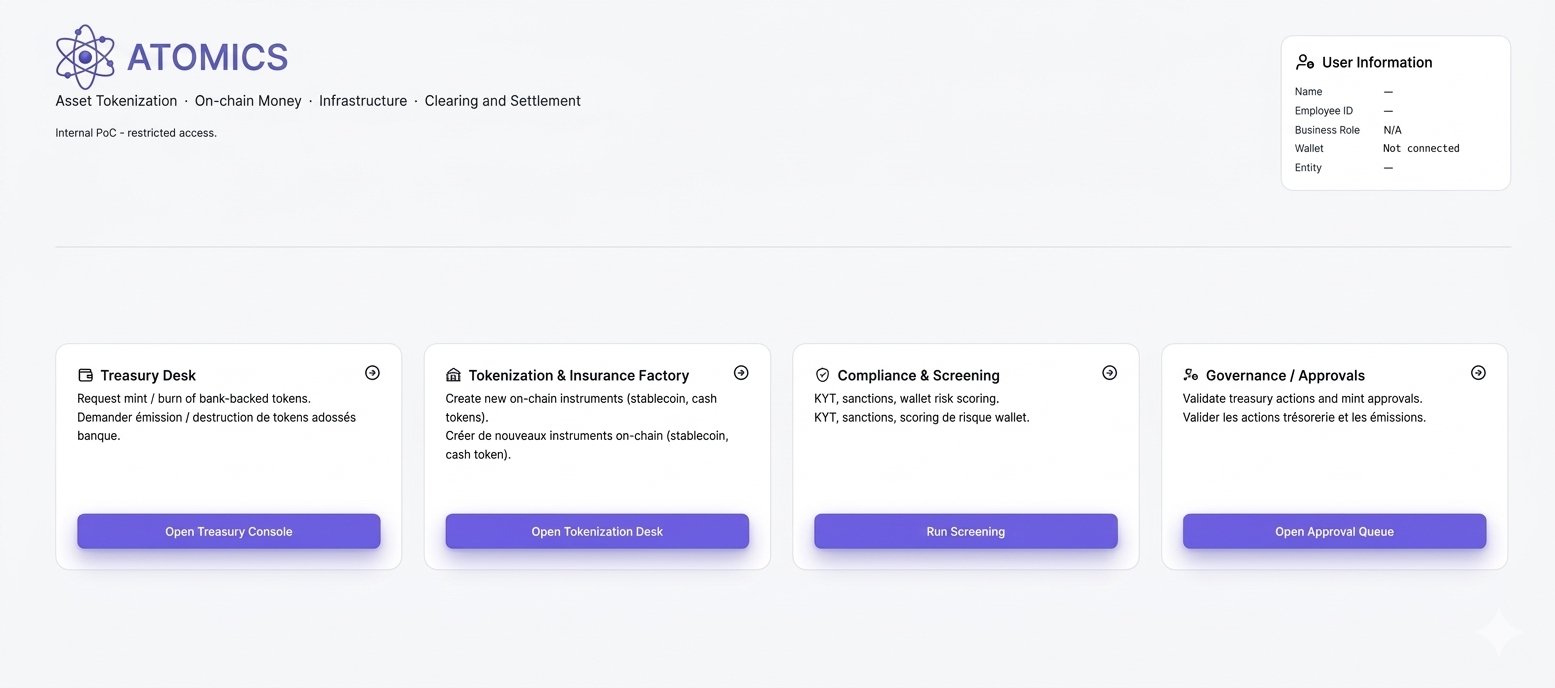Click the ATOMICS title text
The image size is (1555, 688).
207,58
